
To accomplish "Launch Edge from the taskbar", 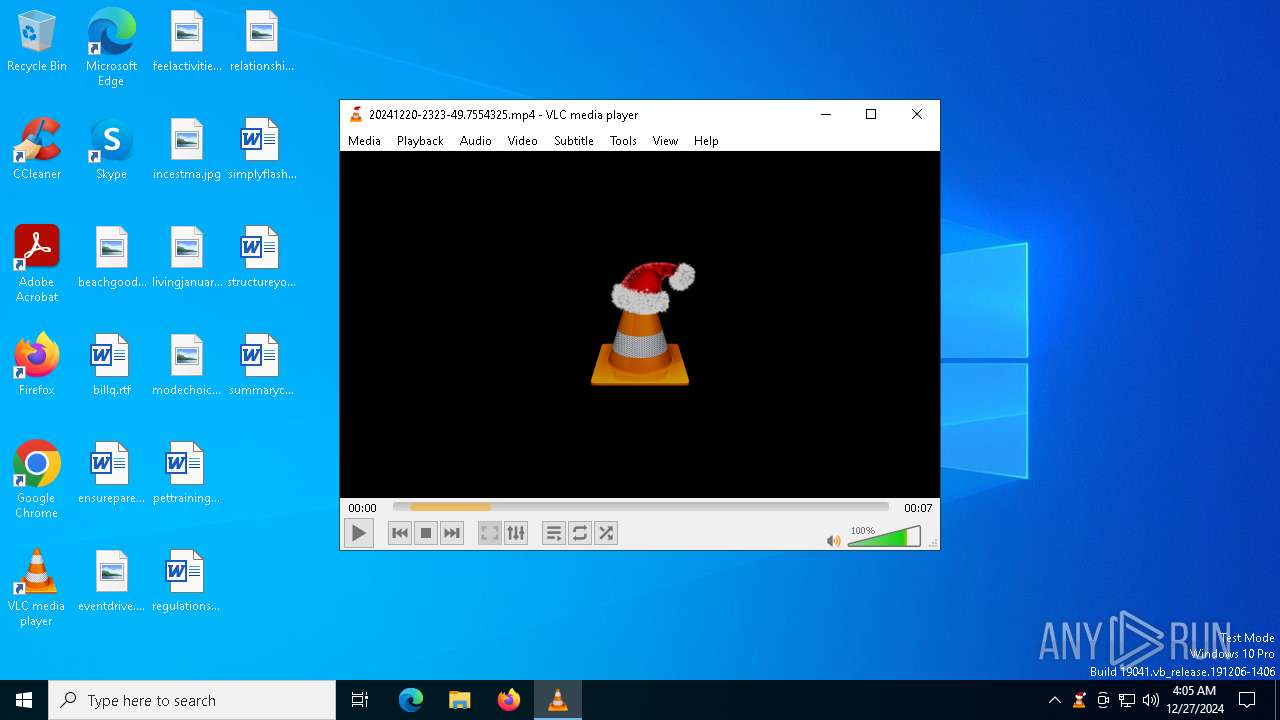I will pyautogui.click(x=411, y=700).
